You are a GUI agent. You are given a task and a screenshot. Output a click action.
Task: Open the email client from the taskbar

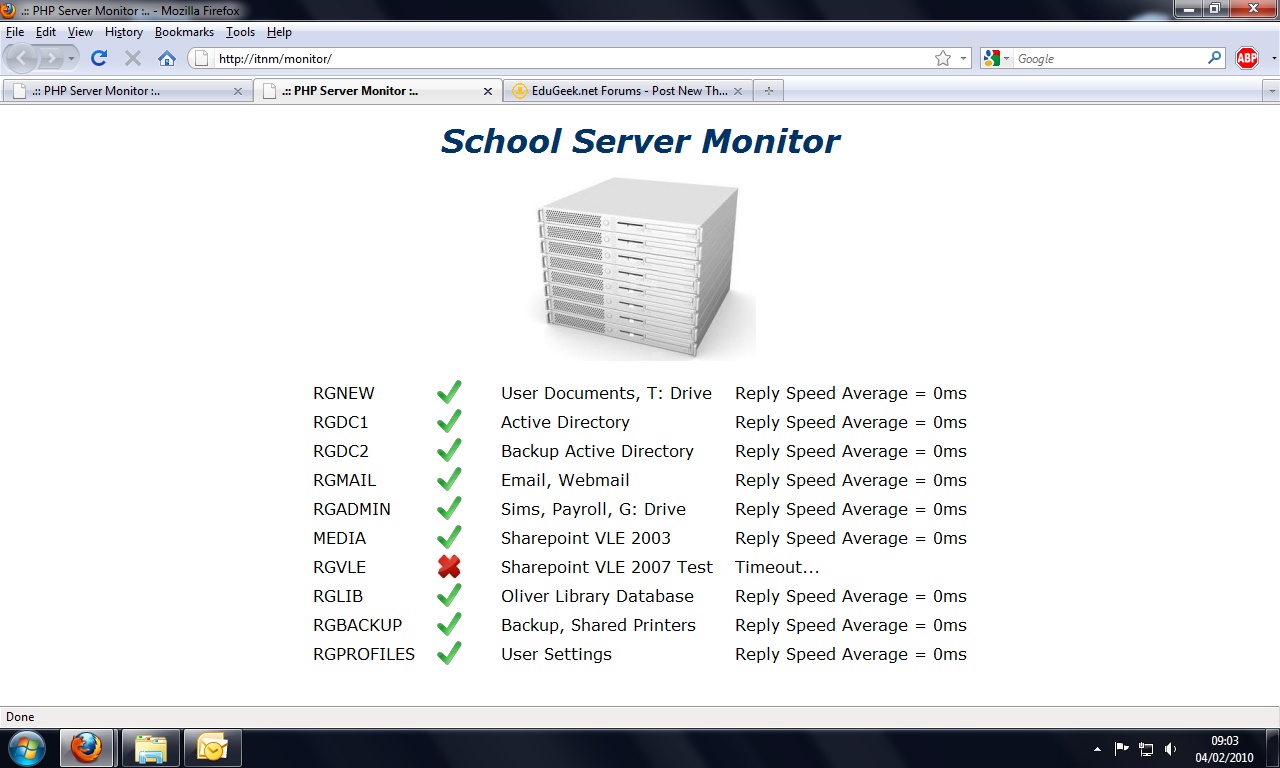[x=212, y=747]
